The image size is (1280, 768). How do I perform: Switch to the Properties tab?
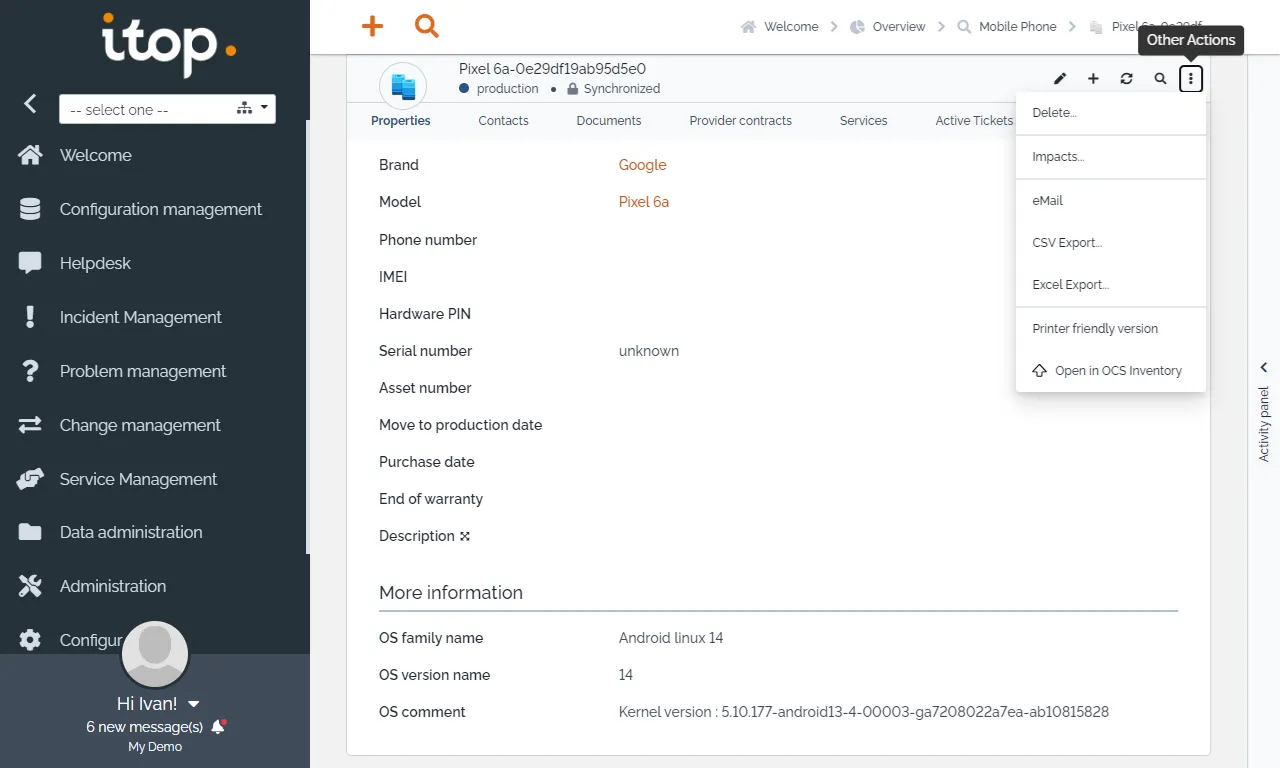tap(400, 121)
